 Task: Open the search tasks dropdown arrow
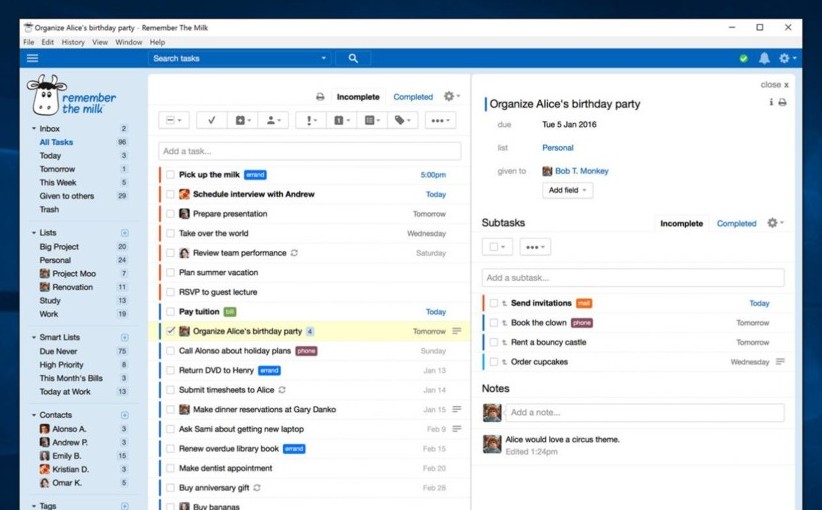pos(323,58)
